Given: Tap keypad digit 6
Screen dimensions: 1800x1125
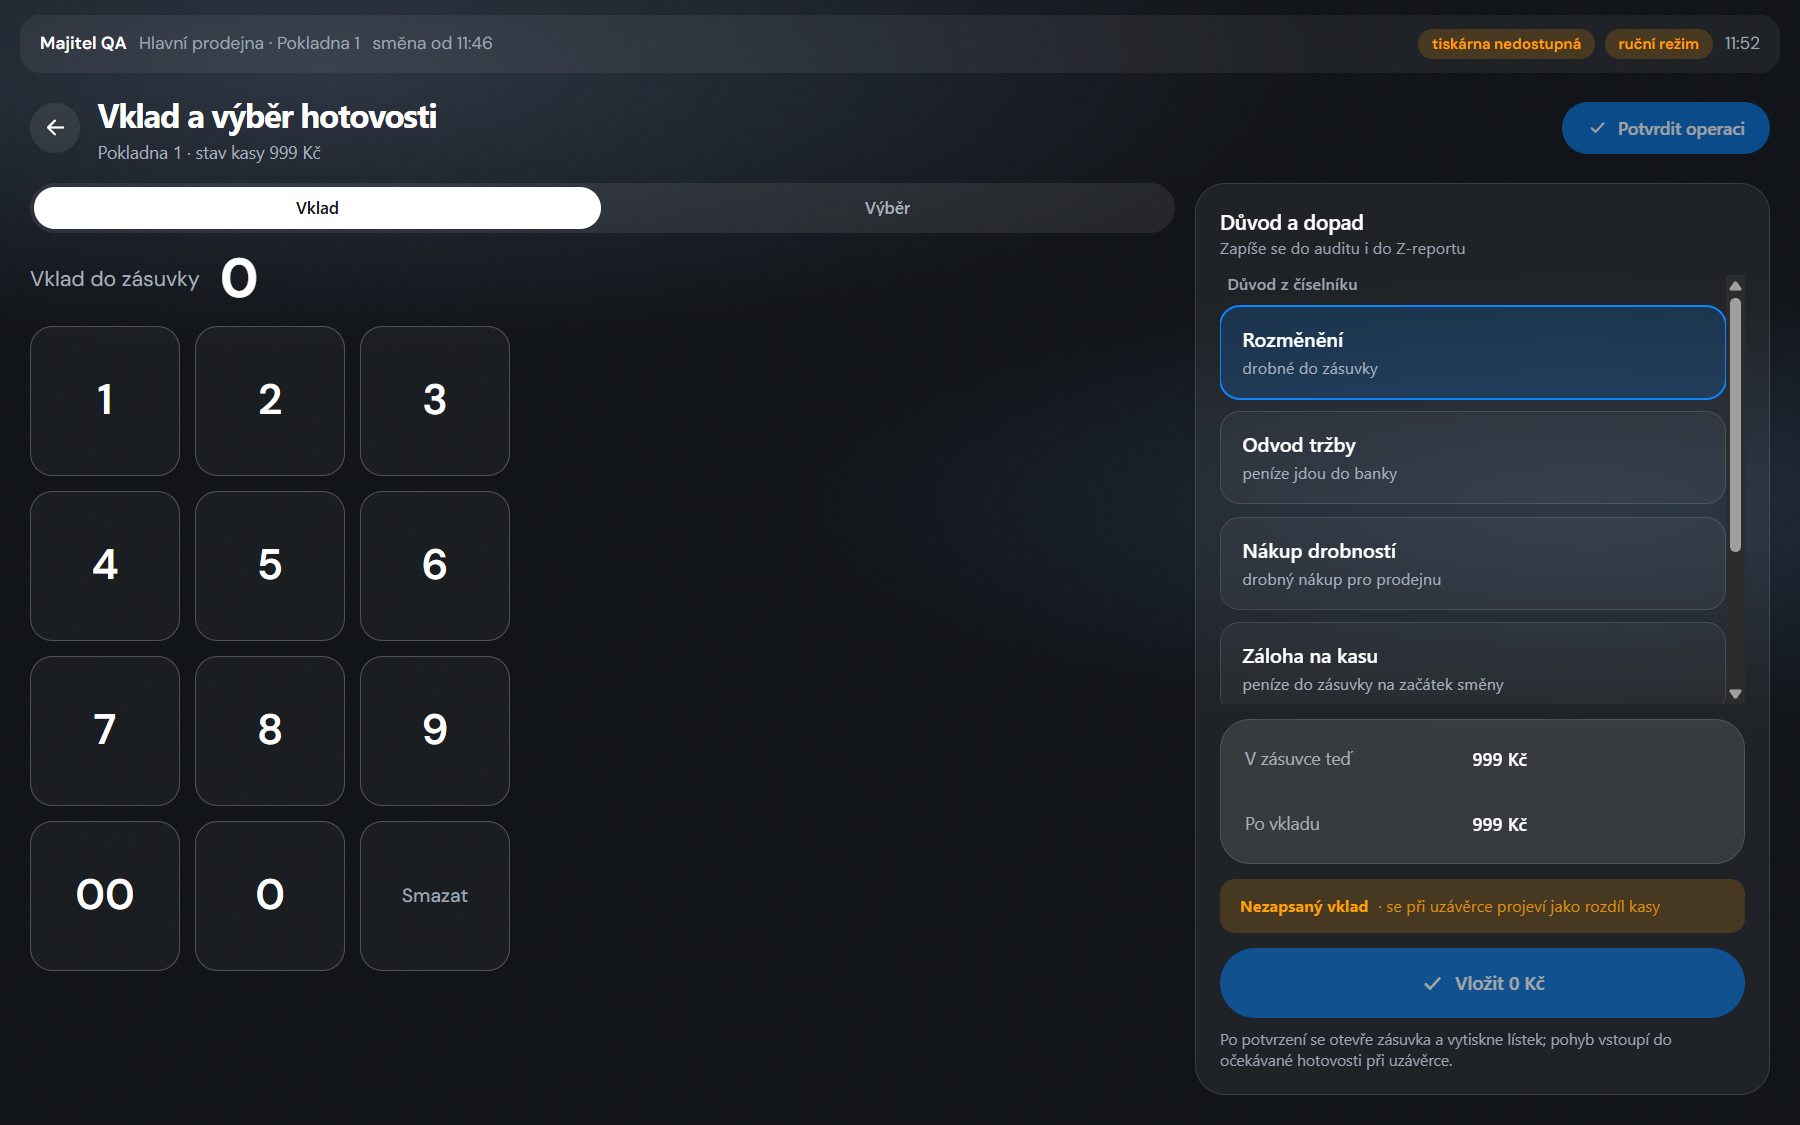Looking at the screenshot, I should click(x=435, y=566).
